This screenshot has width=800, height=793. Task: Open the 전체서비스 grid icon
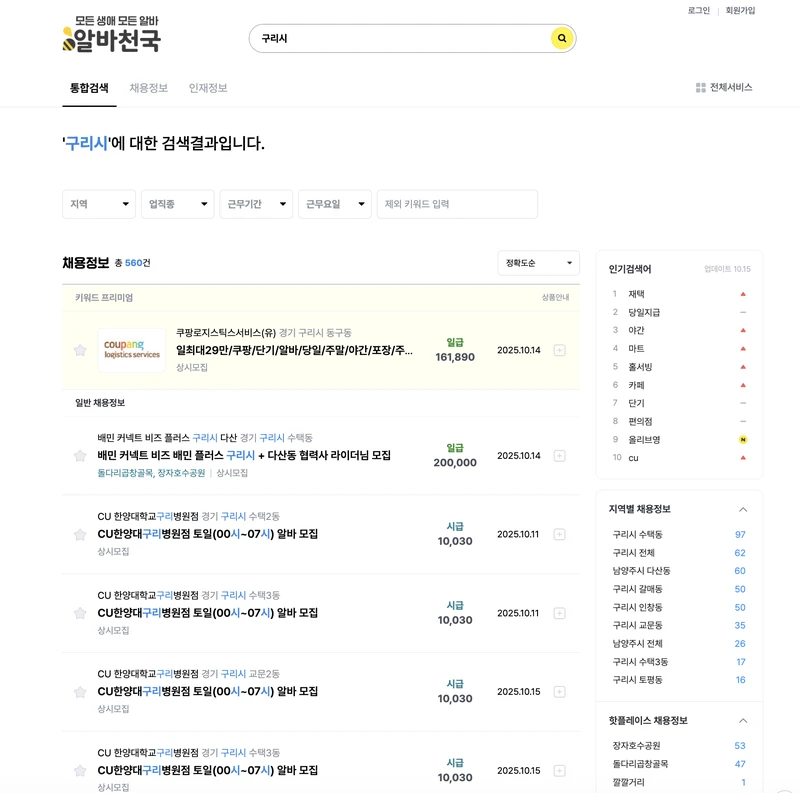(701, 88)
